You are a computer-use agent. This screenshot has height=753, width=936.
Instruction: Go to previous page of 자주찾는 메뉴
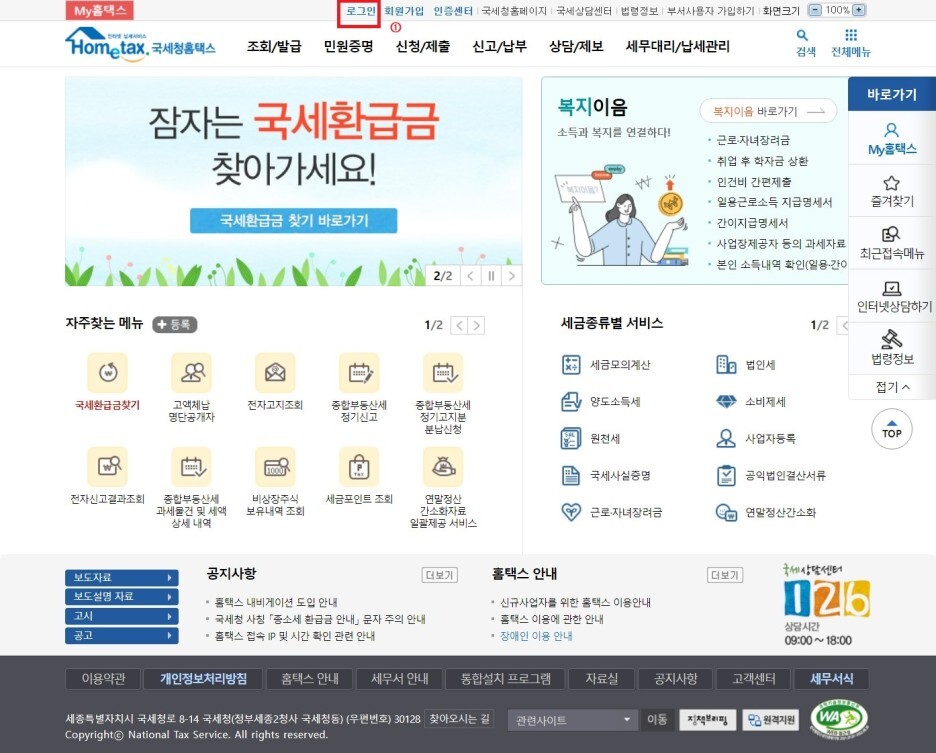459,325
